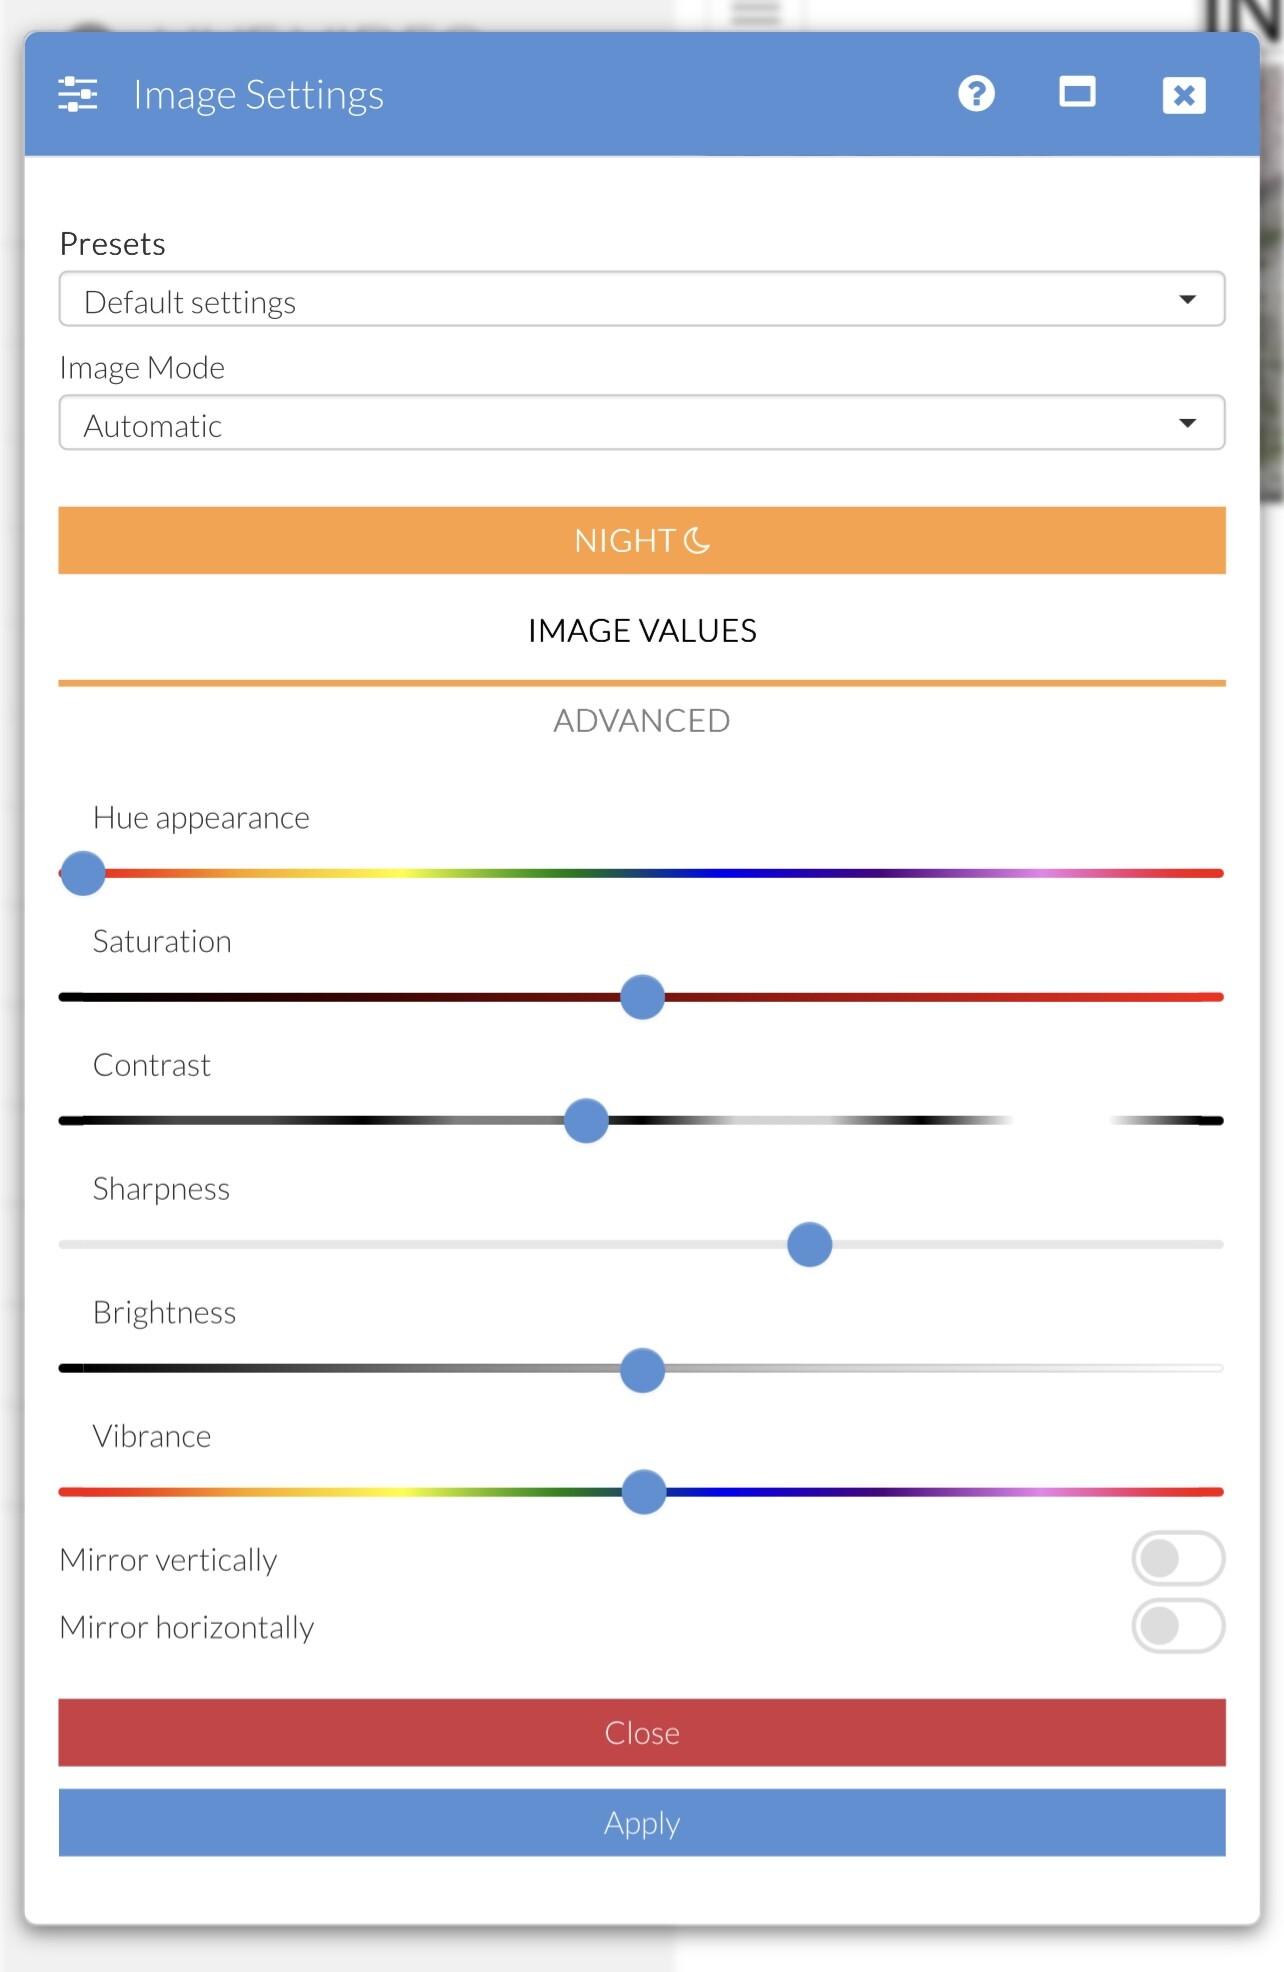Switch to the IMAGE VALUES tab

tap(641, 631)
